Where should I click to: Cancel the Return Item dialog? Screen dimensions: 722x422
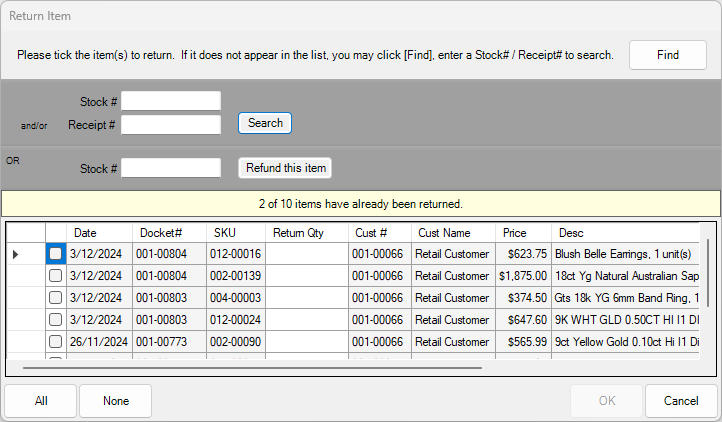tap(681, 401)
